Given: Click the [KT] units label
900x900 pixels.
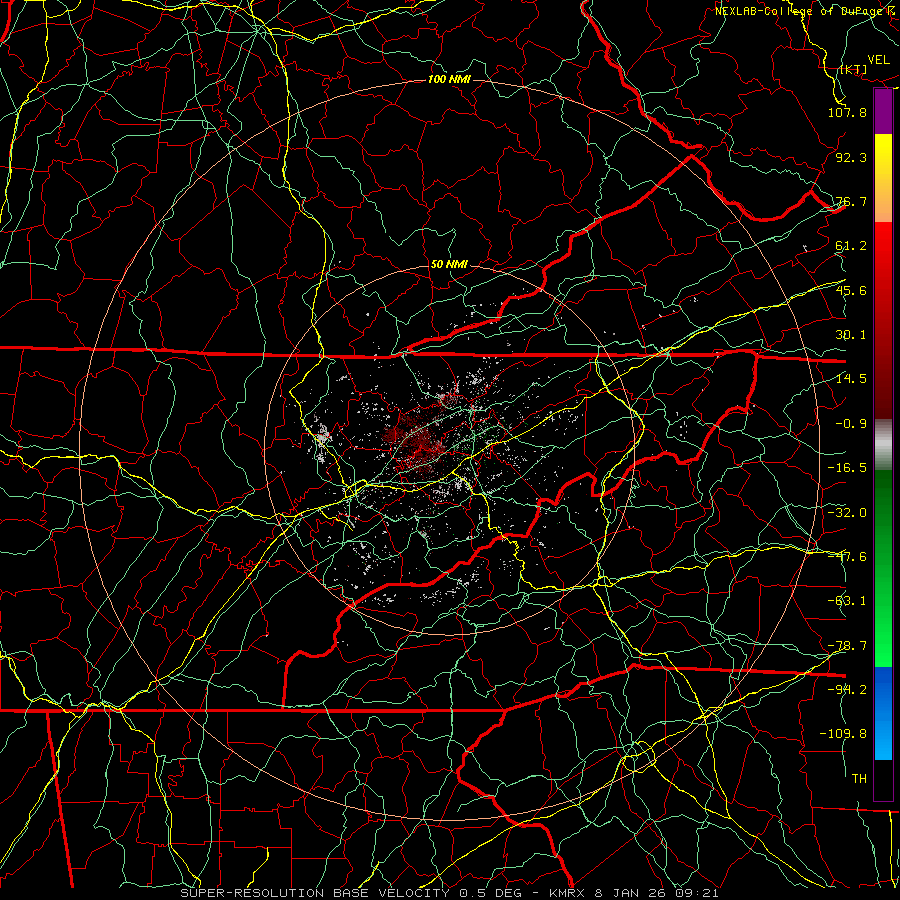Looking at the screenshot, I should (x=853, y=69).
